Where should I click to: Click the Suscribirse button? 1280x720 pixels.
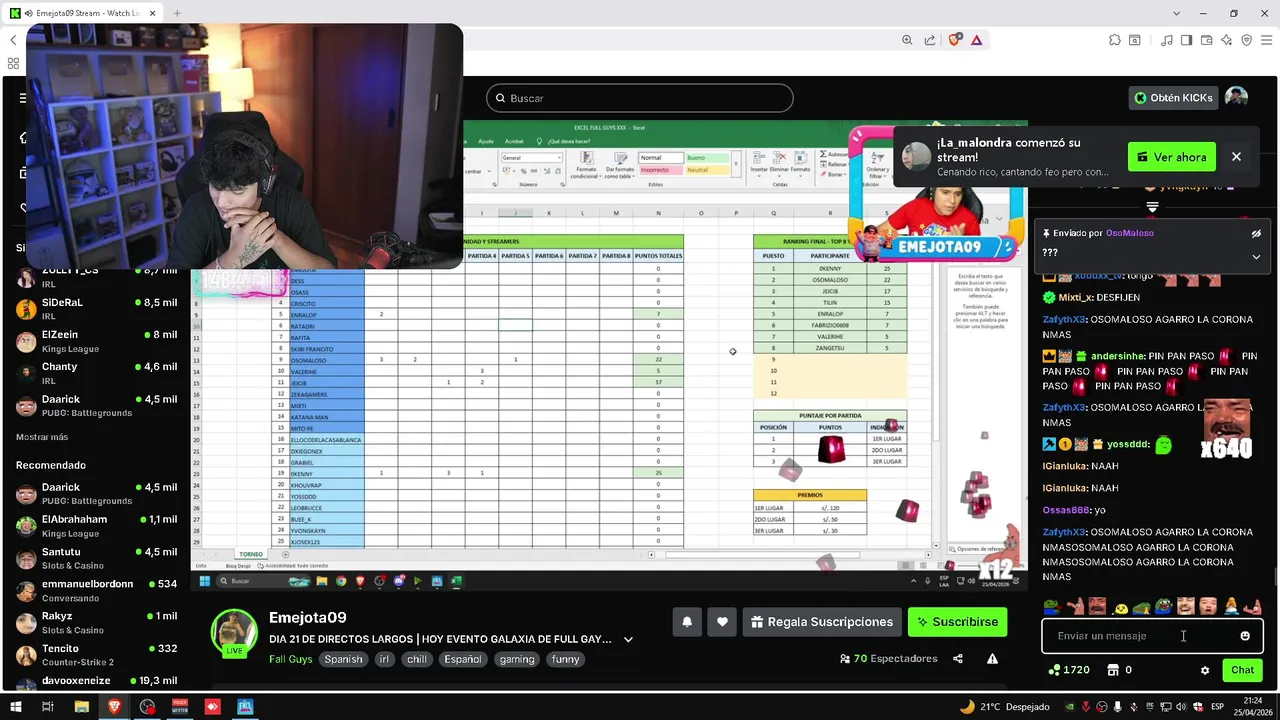coord(957,622)
